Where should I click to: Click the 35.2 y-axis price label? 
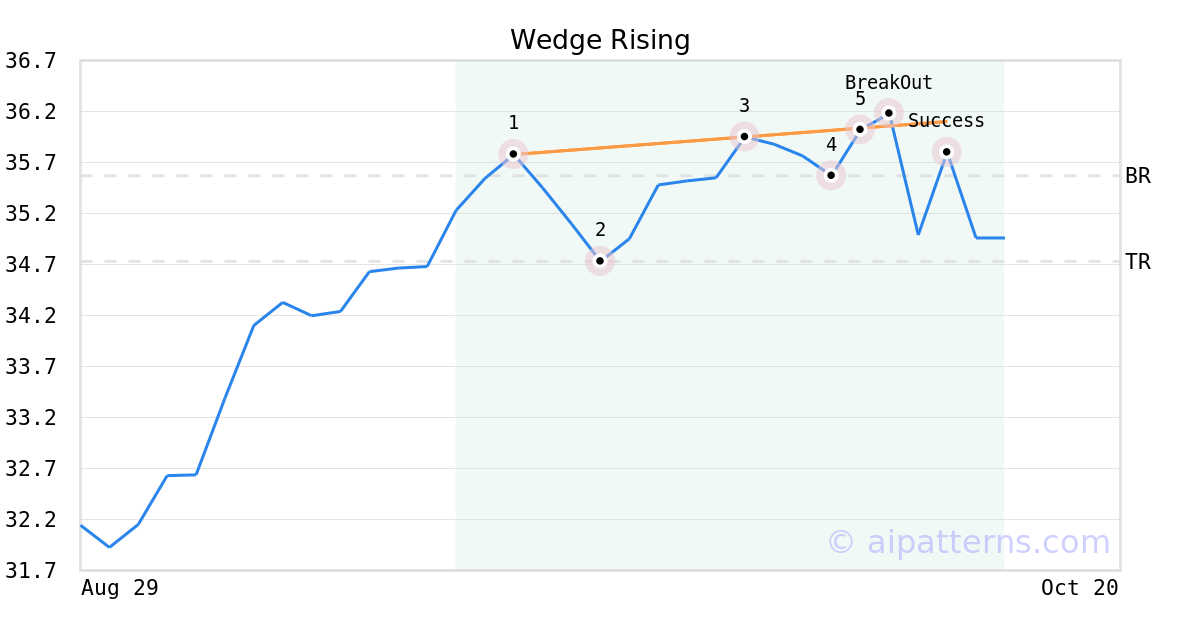click(x=31, y=214)
